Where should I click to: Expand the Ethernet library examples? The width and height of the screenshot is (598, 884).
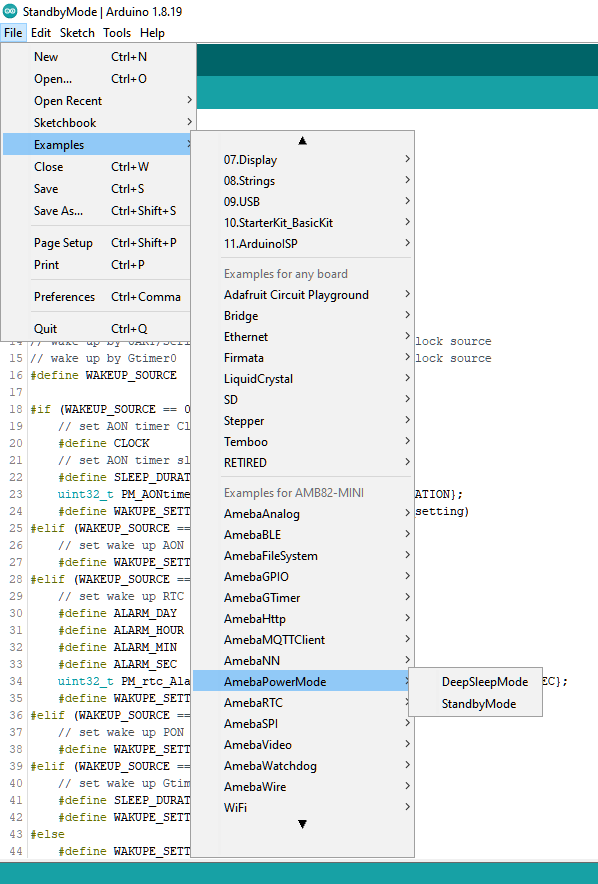[303, 337]
